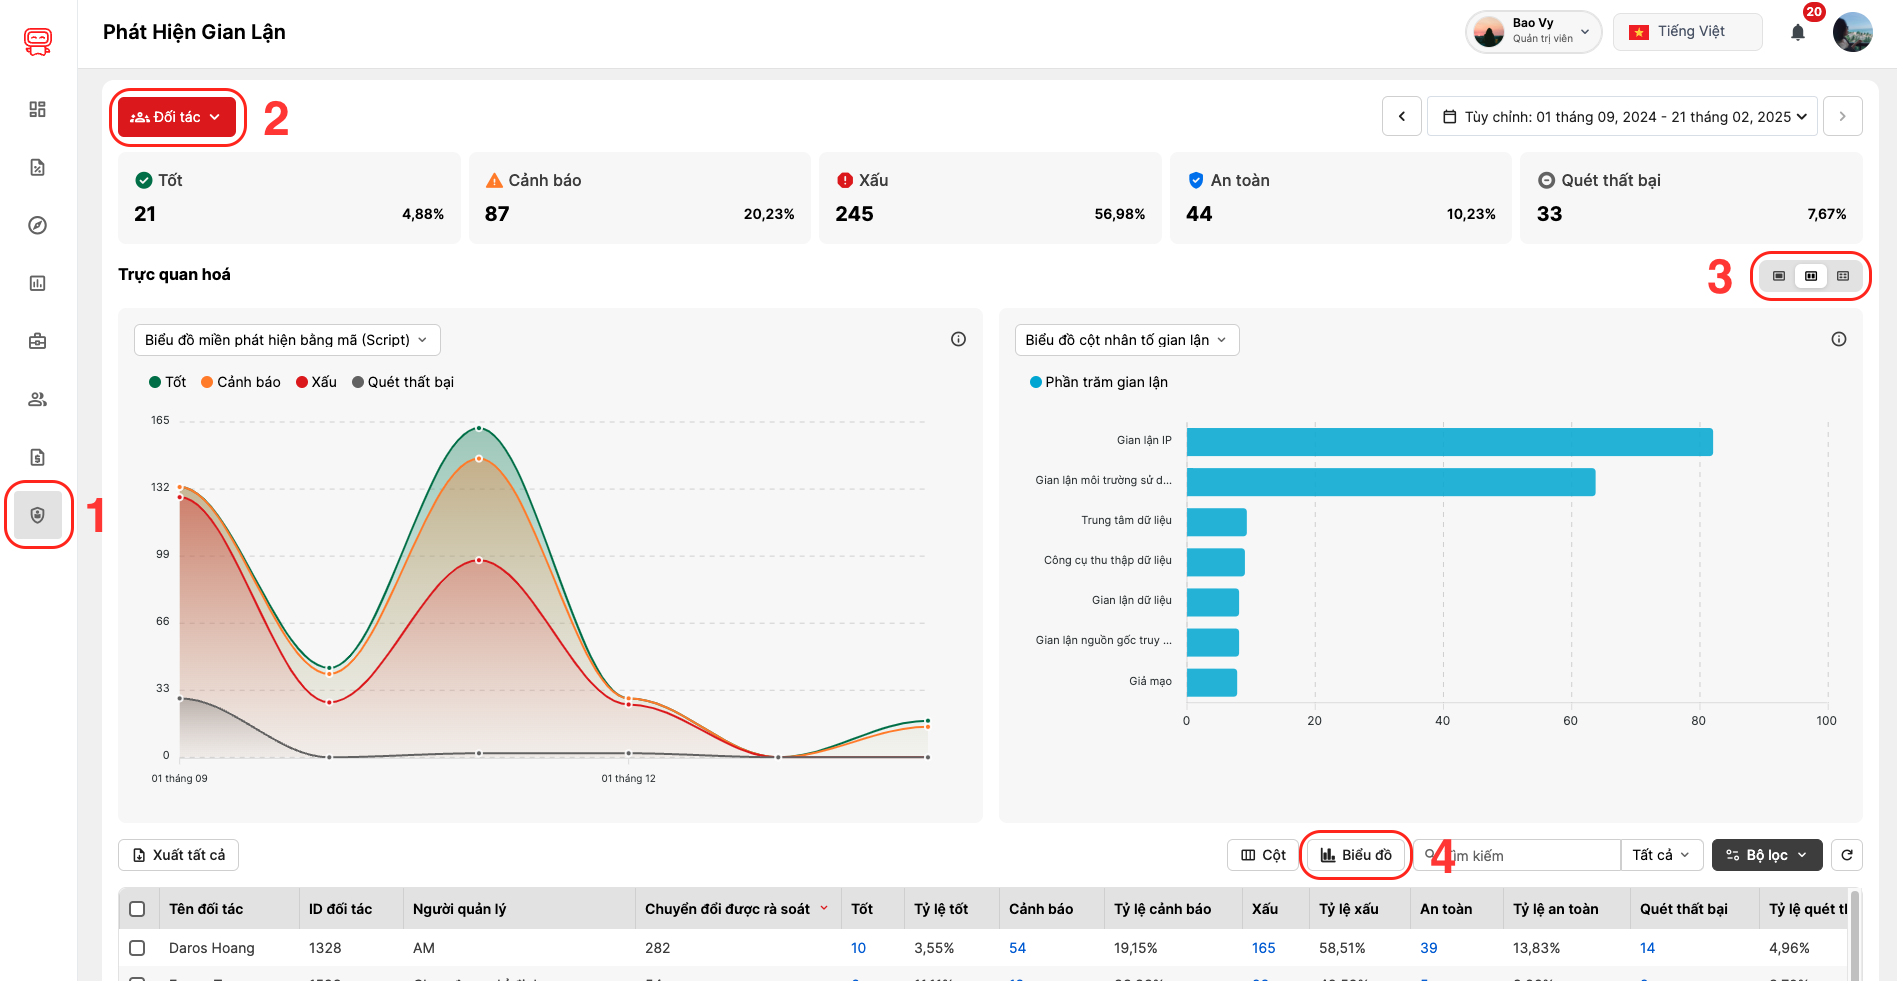Open the Cột column settings

pyautogui.click(x=1263, y=855)
